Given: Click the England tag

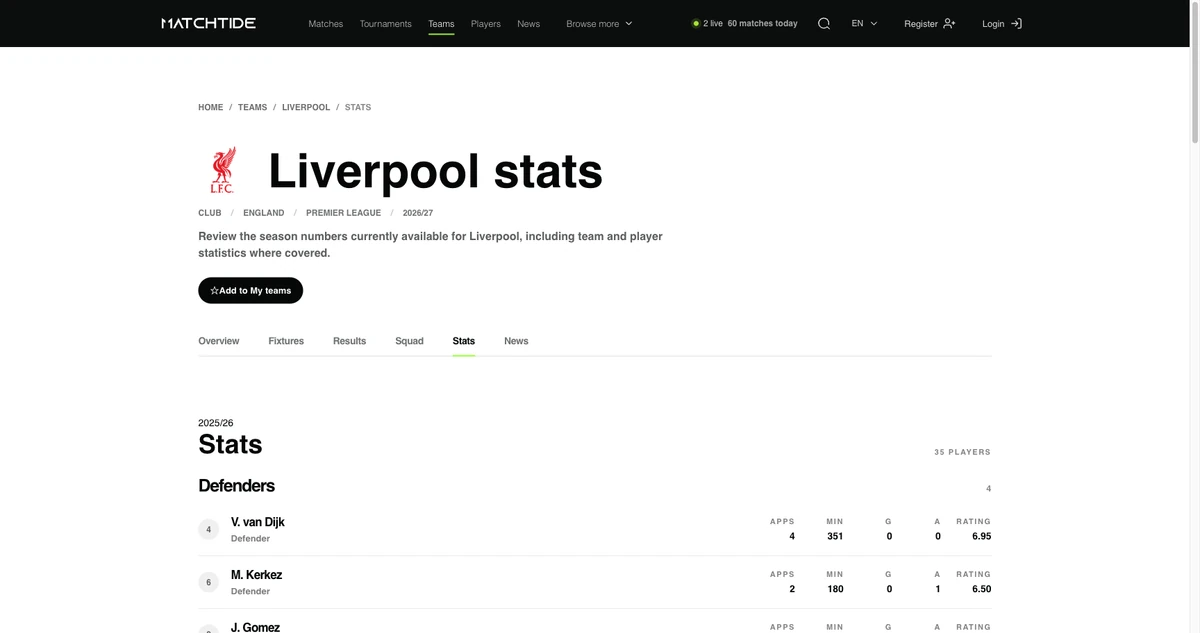Looking at the screenshot, I should pos(264,213).
